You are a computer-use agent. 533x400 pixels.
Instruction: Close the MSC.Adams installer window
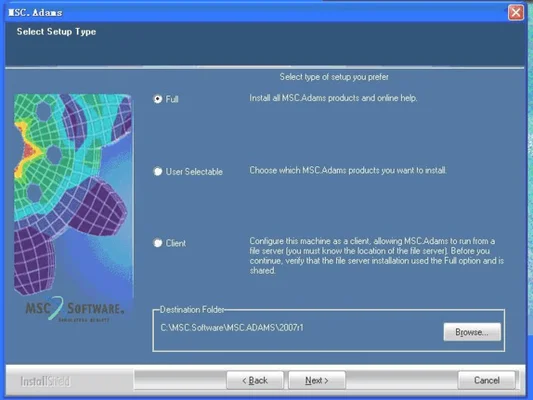pyautogui.click(x=516, y=13)
